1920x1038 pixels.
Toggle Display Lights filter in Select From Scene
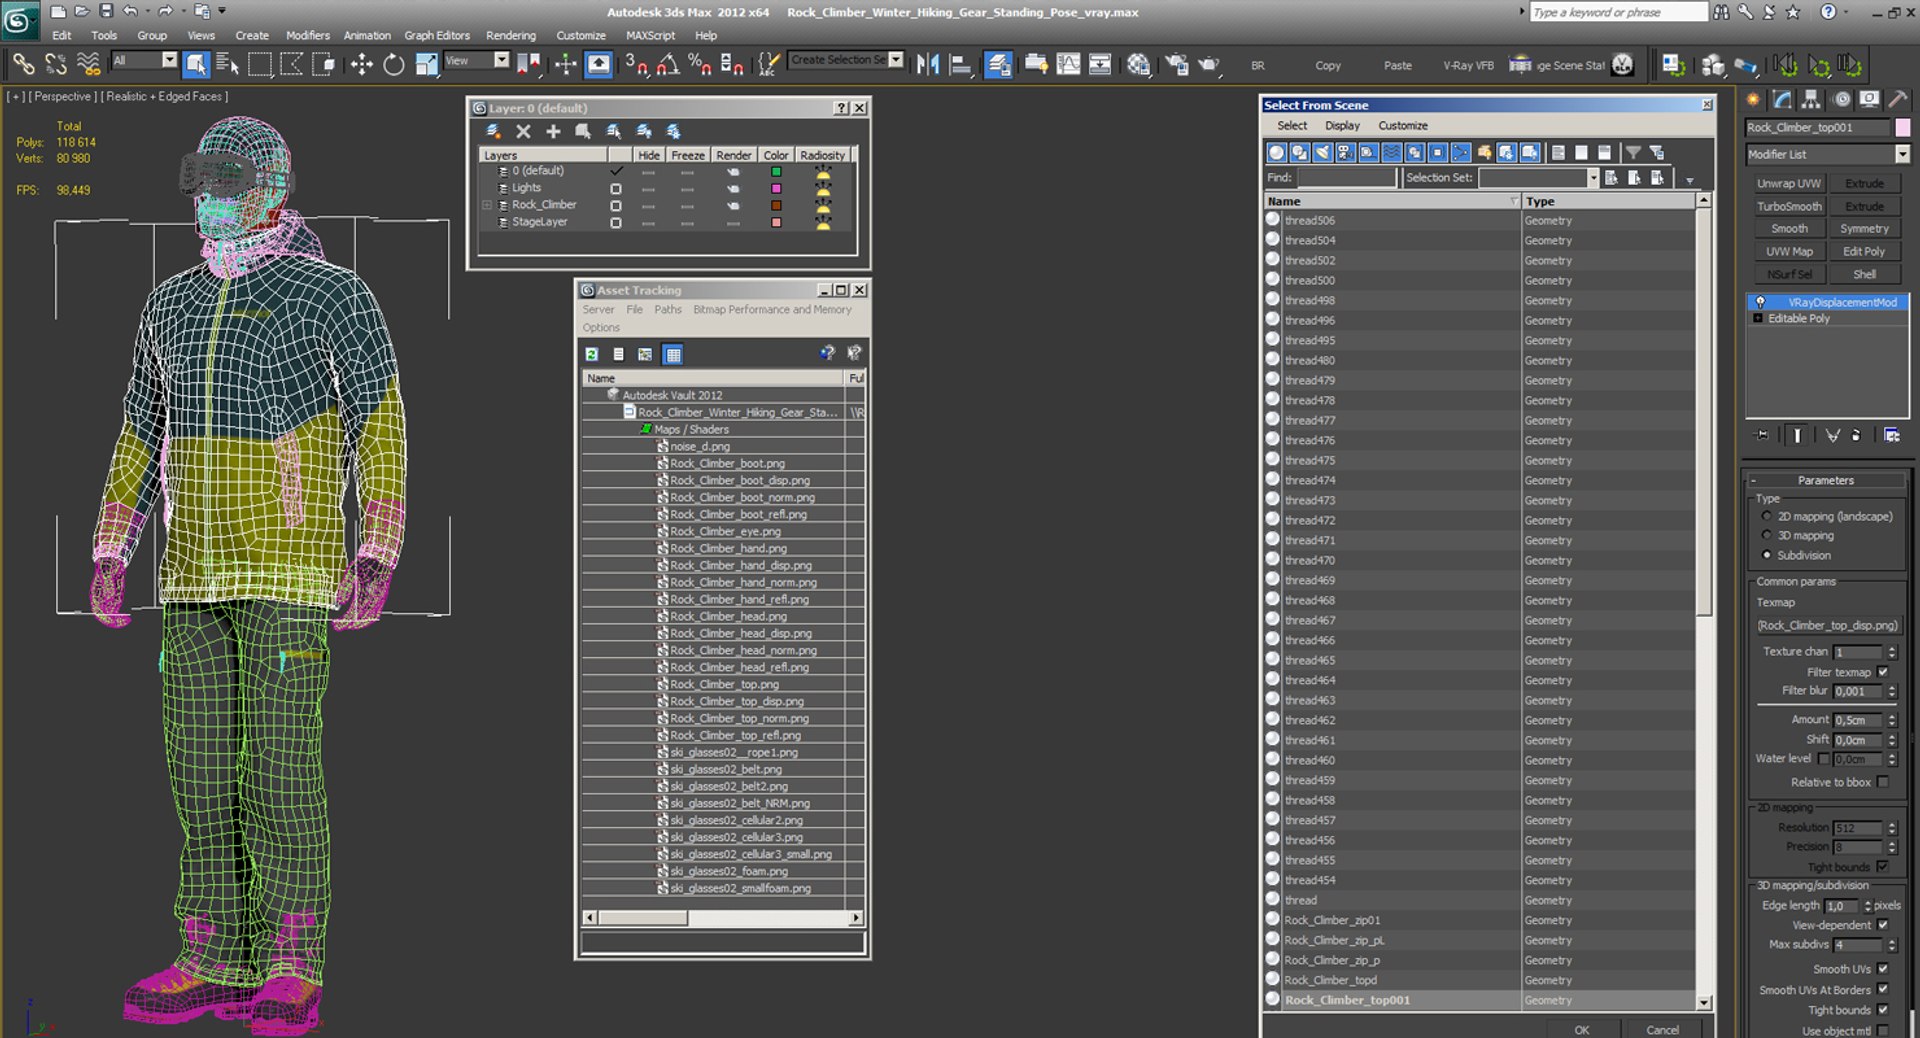pos(1322,152)
